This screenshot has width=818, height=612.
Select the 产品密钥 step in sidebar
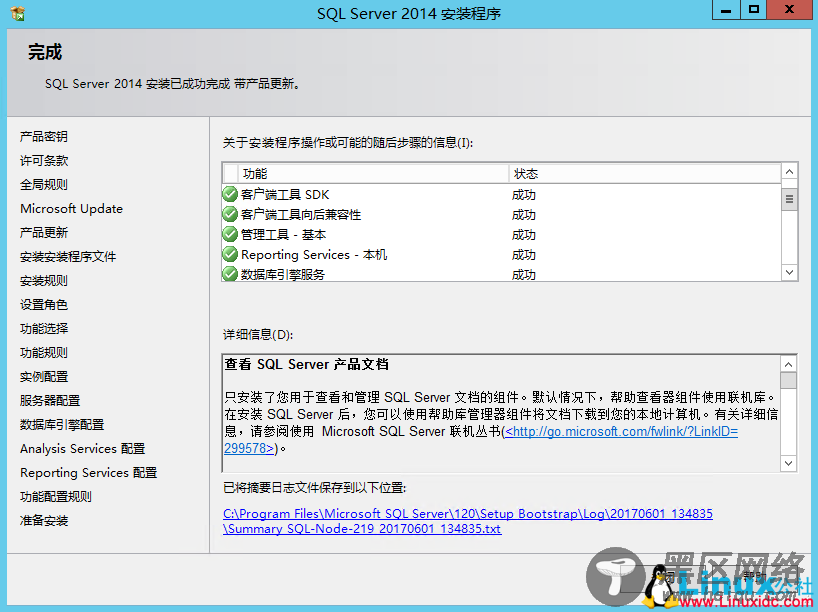[44, 137]
